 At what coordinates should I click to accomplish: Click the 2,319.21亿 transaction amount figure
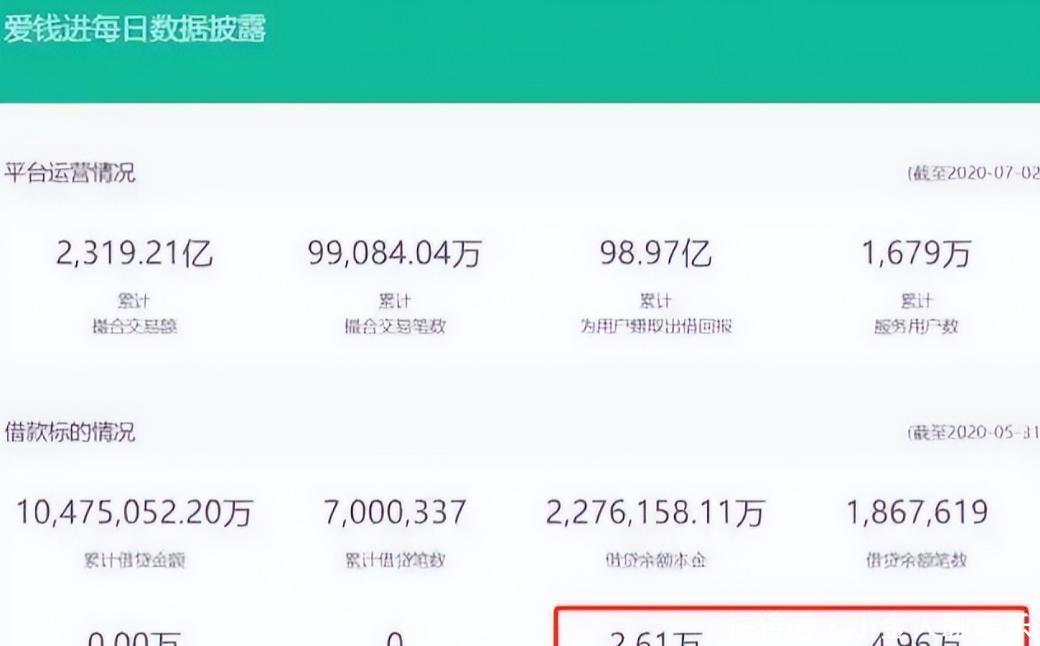click(x=134, y=254)
